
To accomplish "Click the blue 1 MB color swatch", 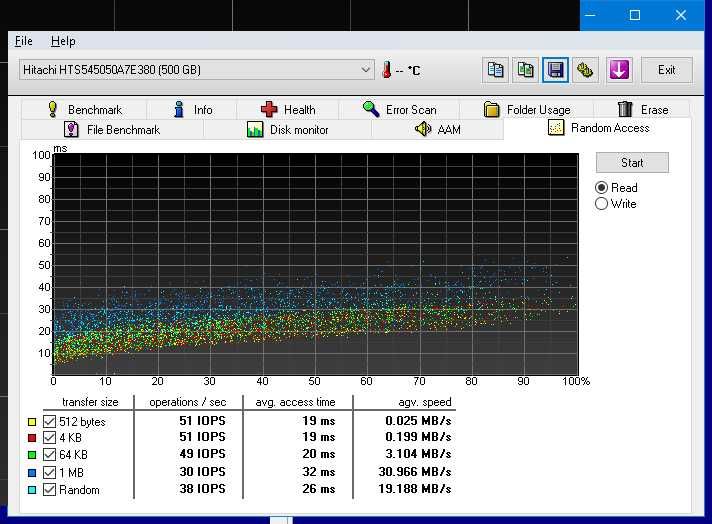I will [x=32, y=473].
